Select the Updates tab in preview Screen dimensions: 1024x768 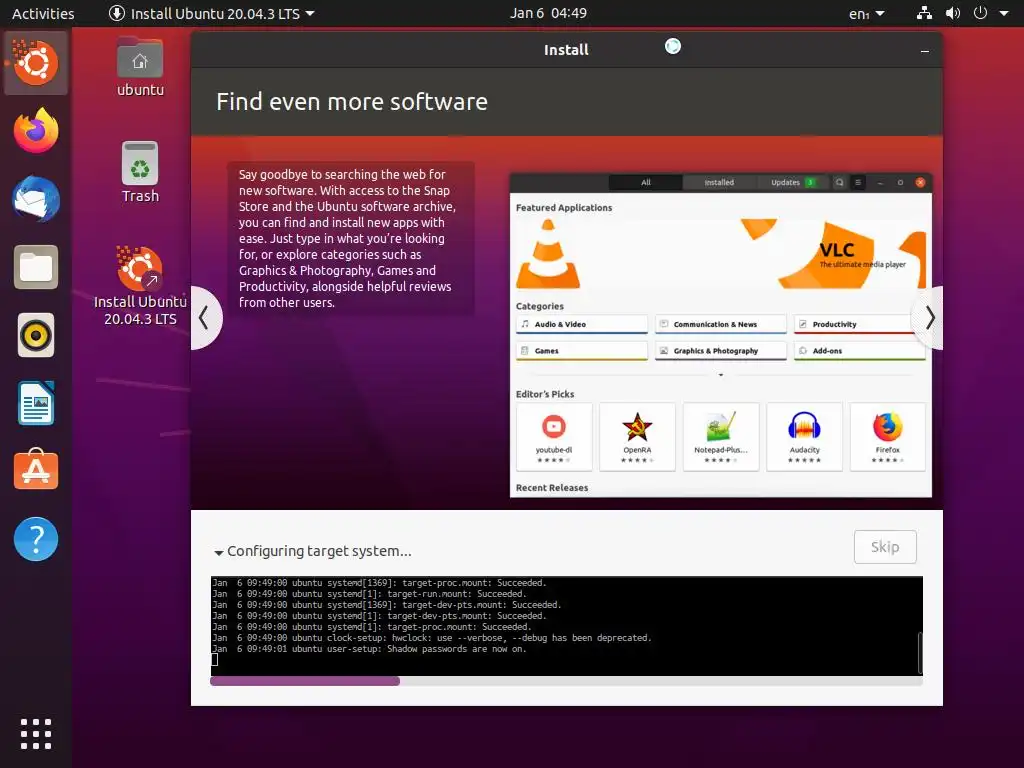(792, 182)
